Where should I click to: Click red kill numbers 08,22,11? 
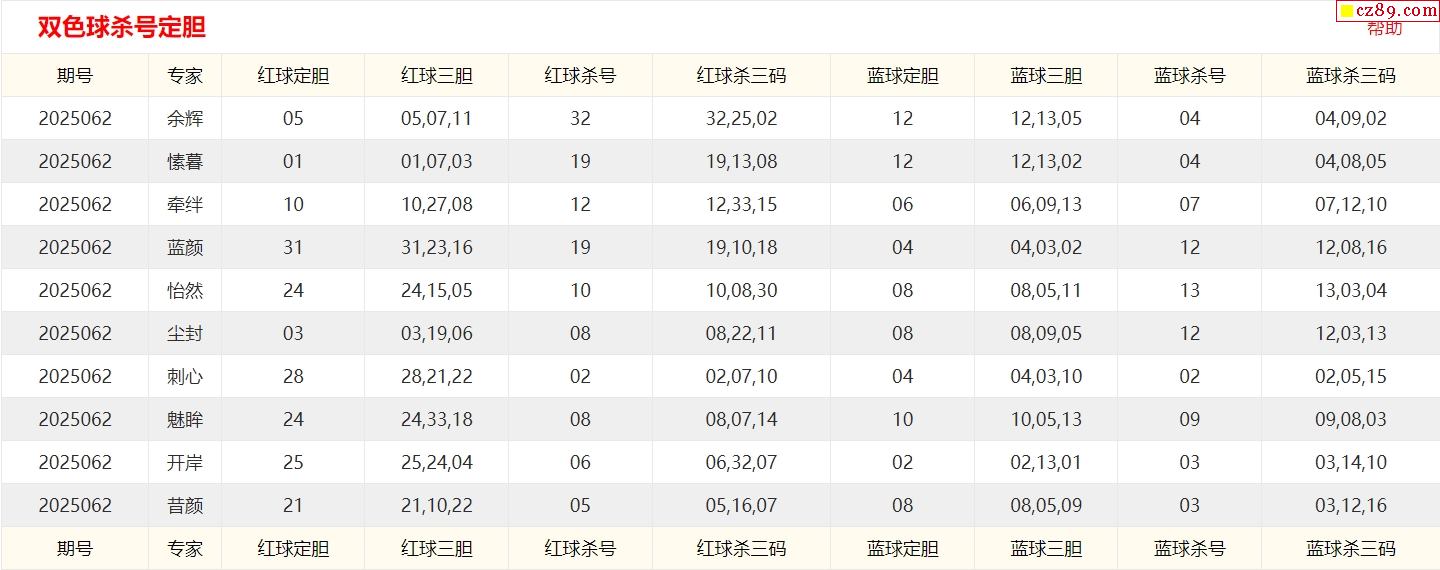click(x=741, y=334)
